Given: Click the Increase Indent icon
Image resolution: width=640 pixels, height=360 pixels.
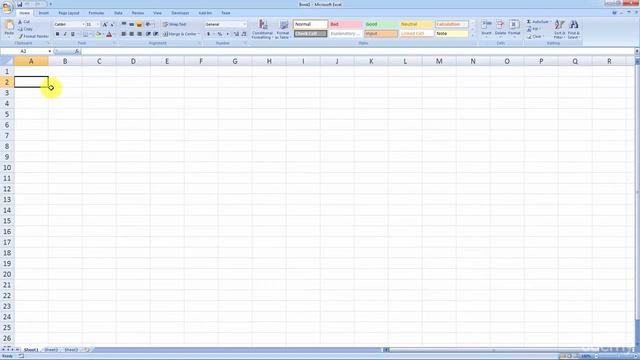Looking at the screenshot, I should [x=156, y=34].
